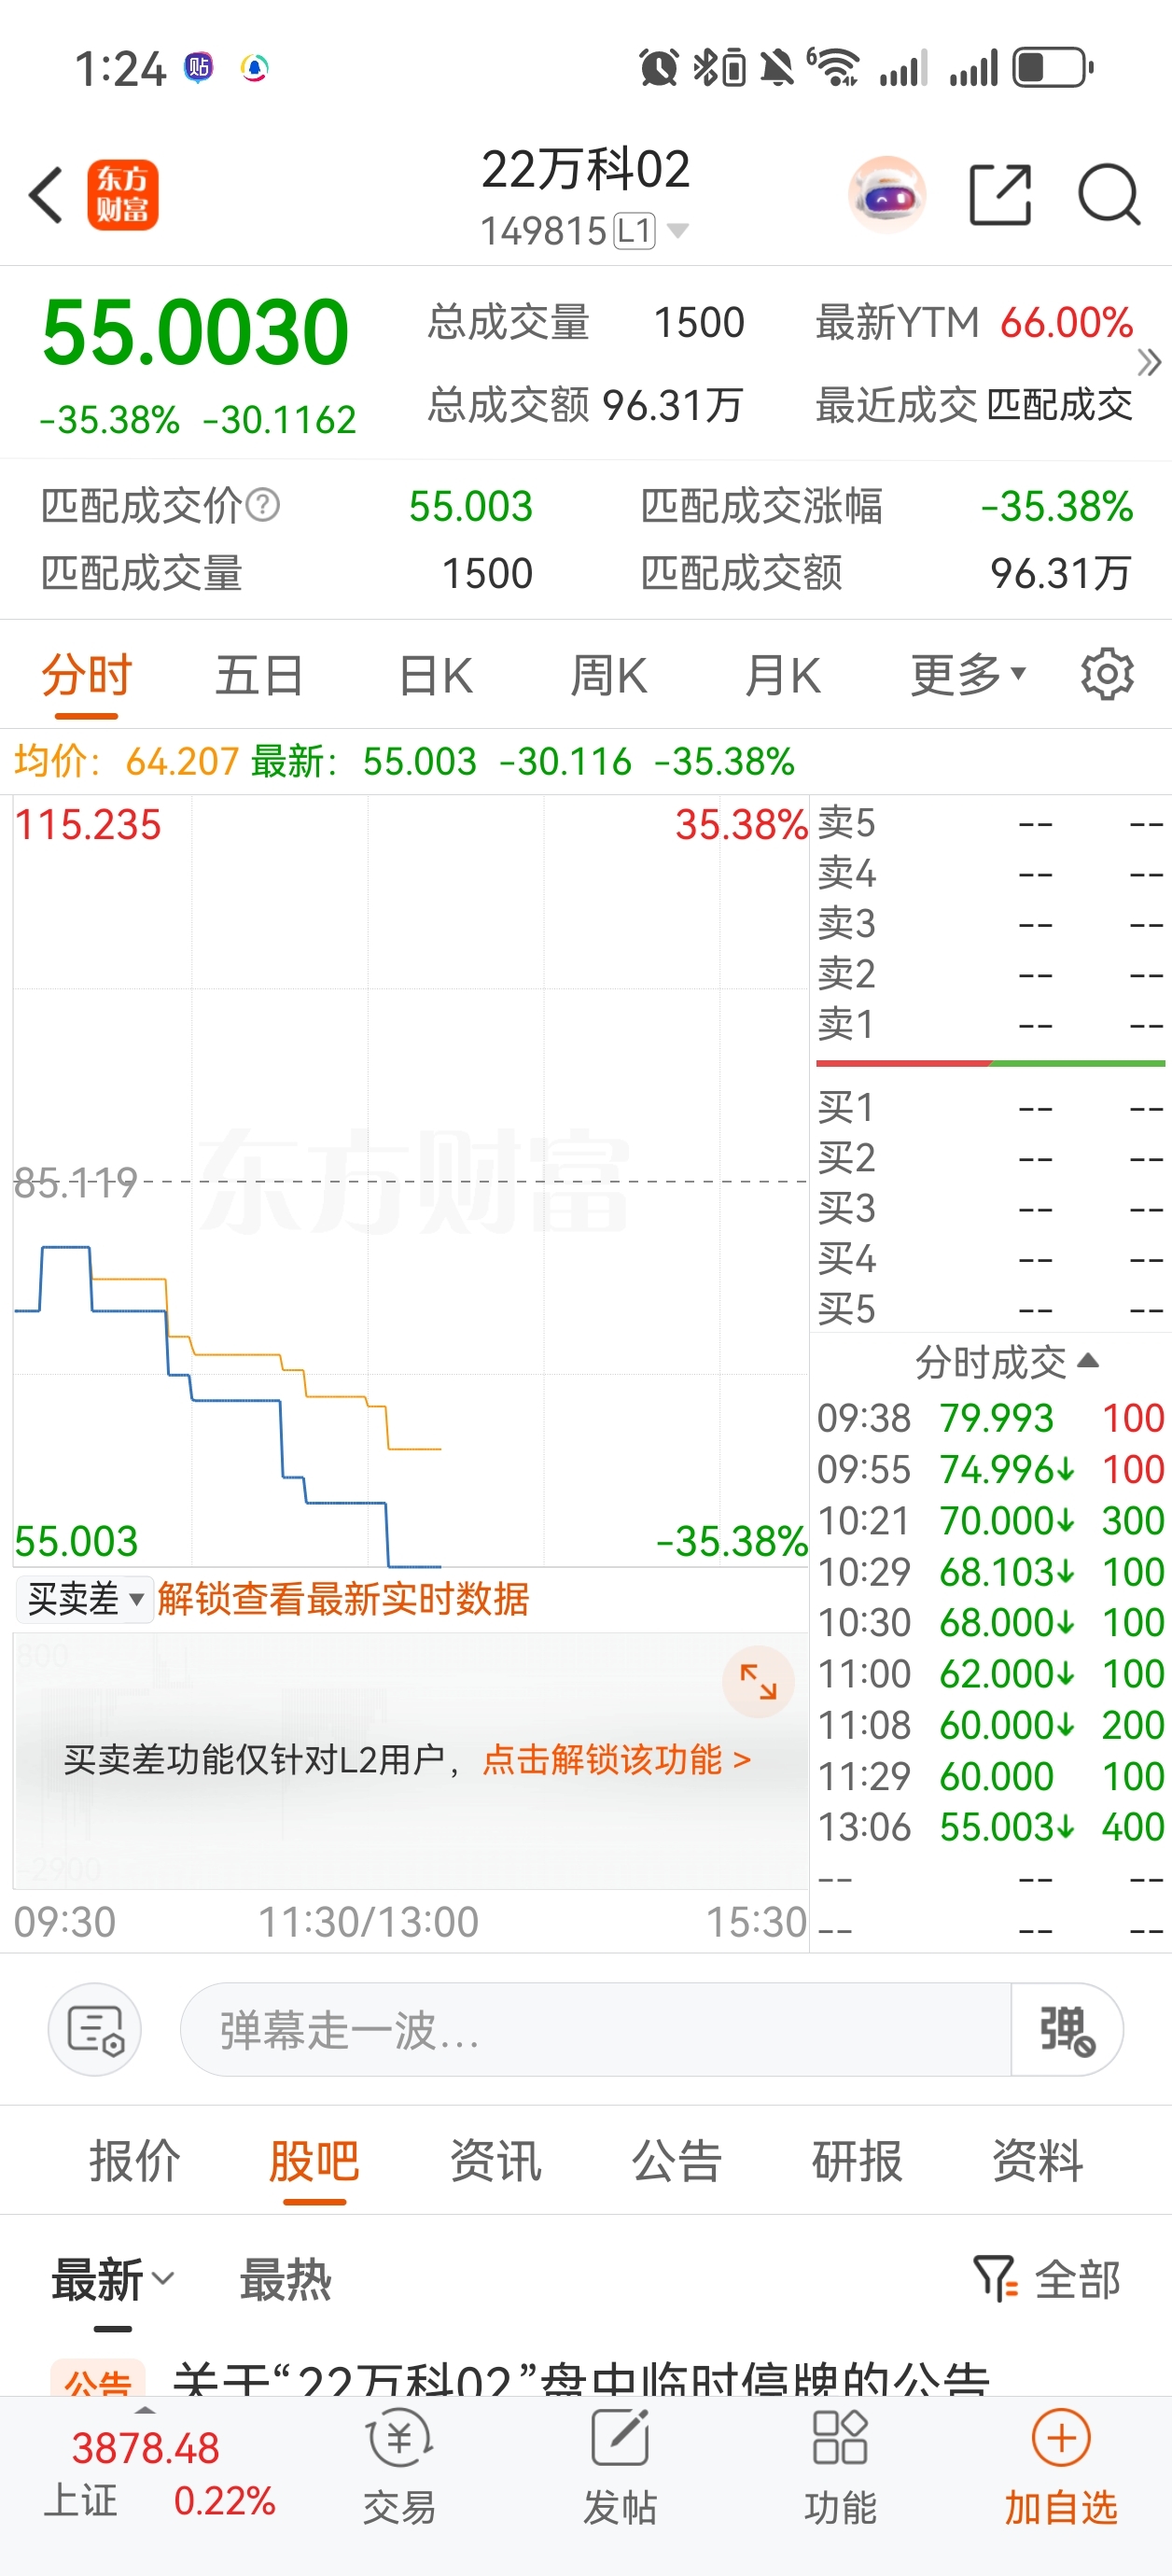Tap the battery status icon
Screen dimensions: 1172x2576
tap(1053, 68)
